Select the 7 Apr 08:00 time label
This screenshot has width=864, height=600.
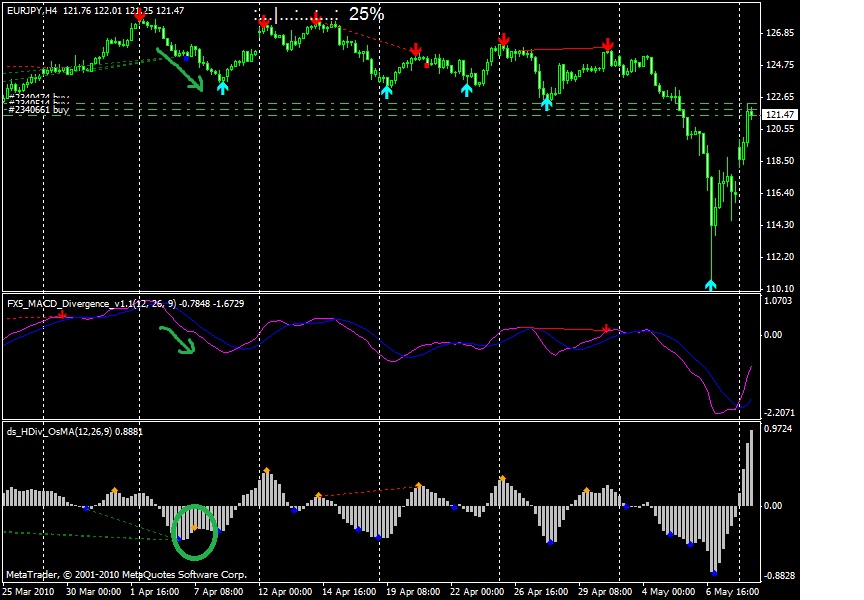219,592
